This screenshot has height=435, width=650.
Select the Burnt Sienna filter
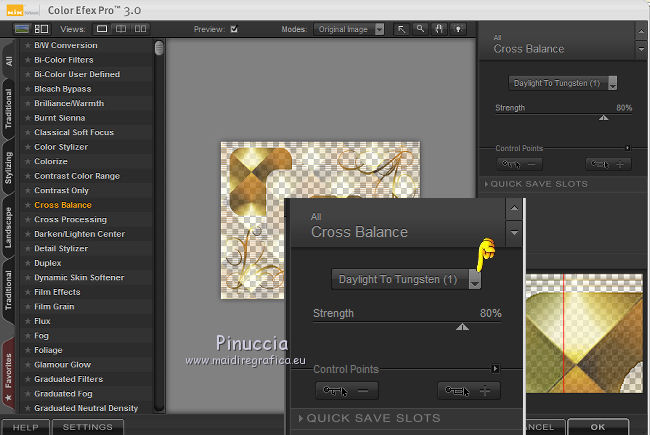coord(59,118)
